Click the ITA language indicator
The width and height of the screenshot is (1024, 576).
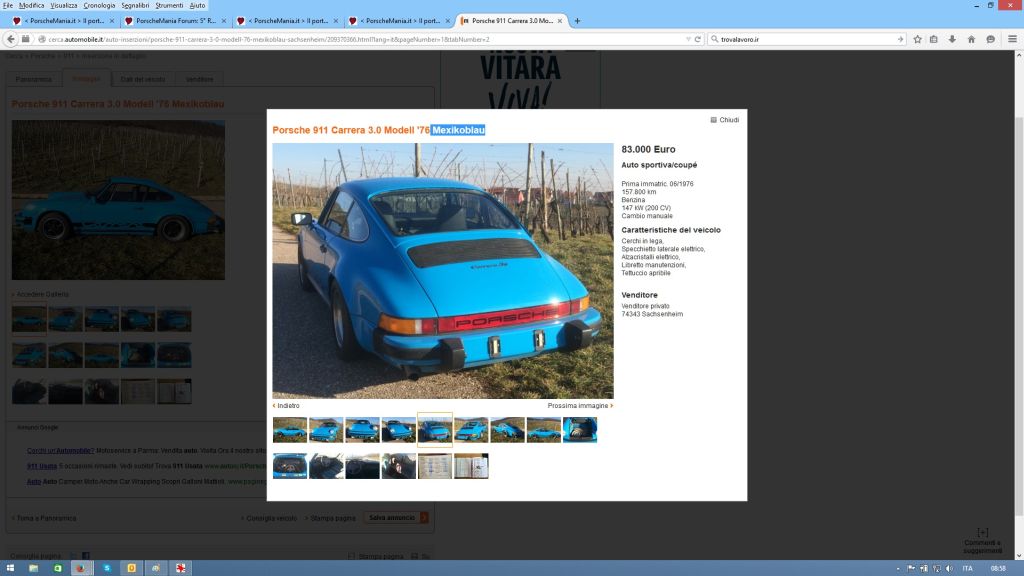pos(967,568)
